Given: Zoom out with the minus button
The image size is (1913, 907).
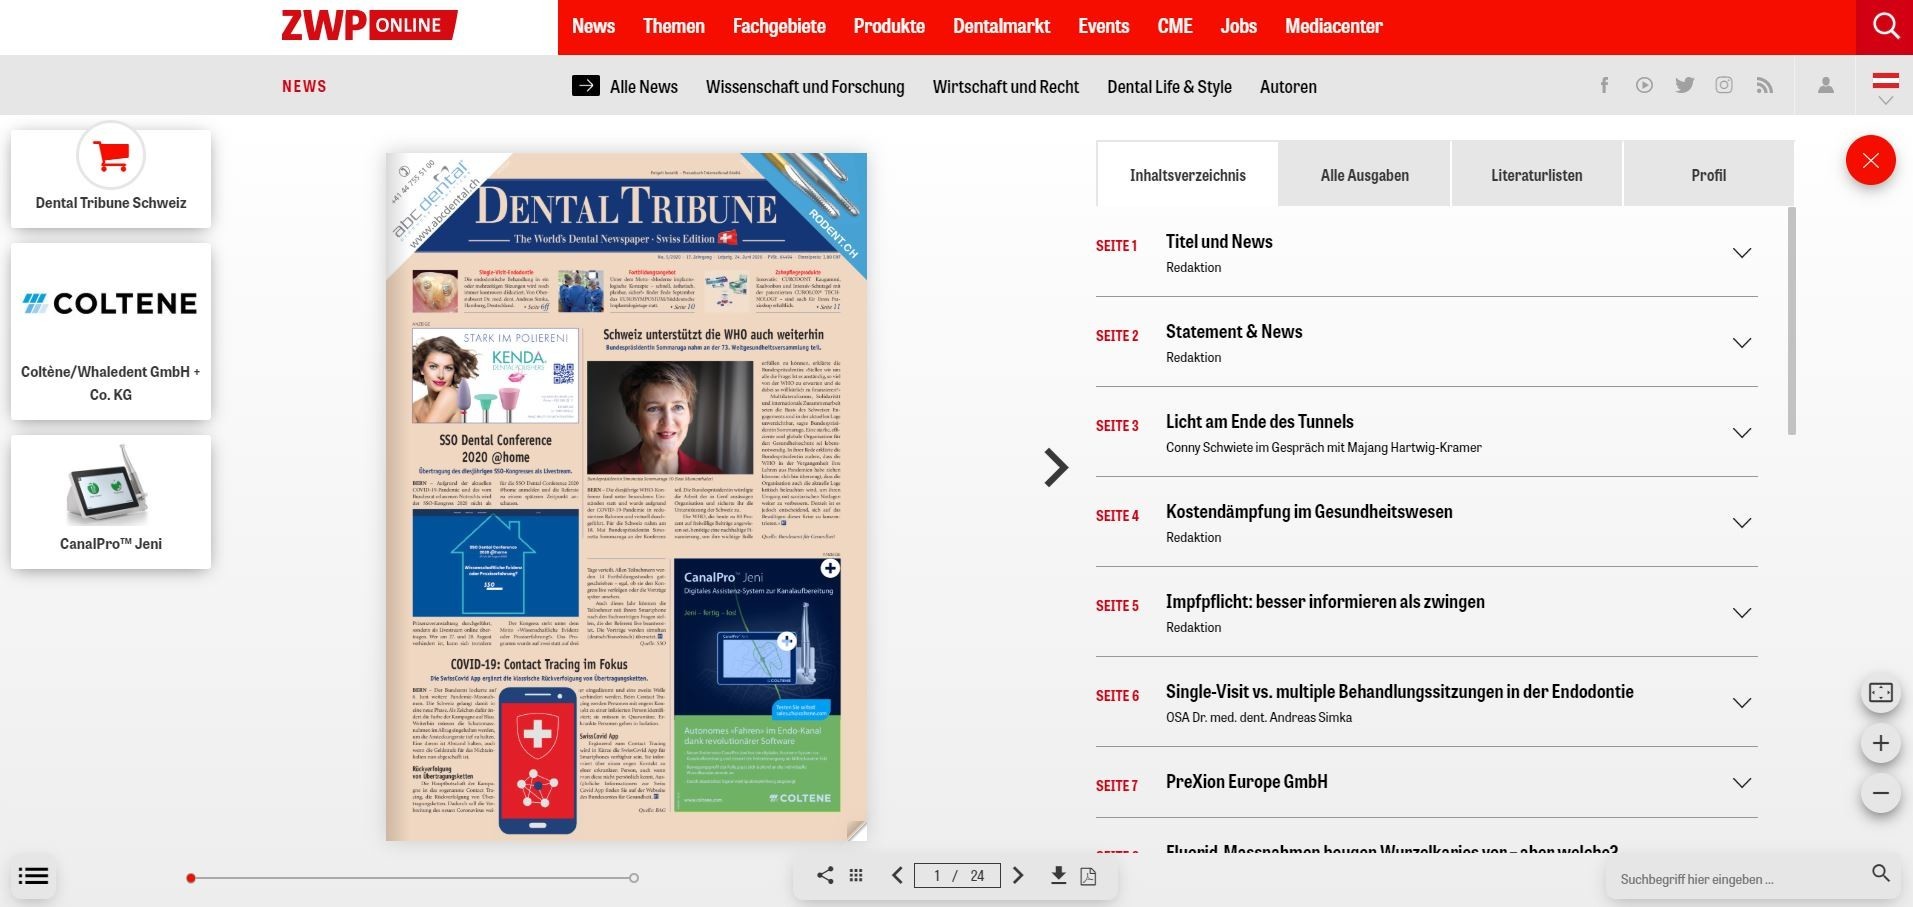Looking at the screenshot, I should [1881, 793].
